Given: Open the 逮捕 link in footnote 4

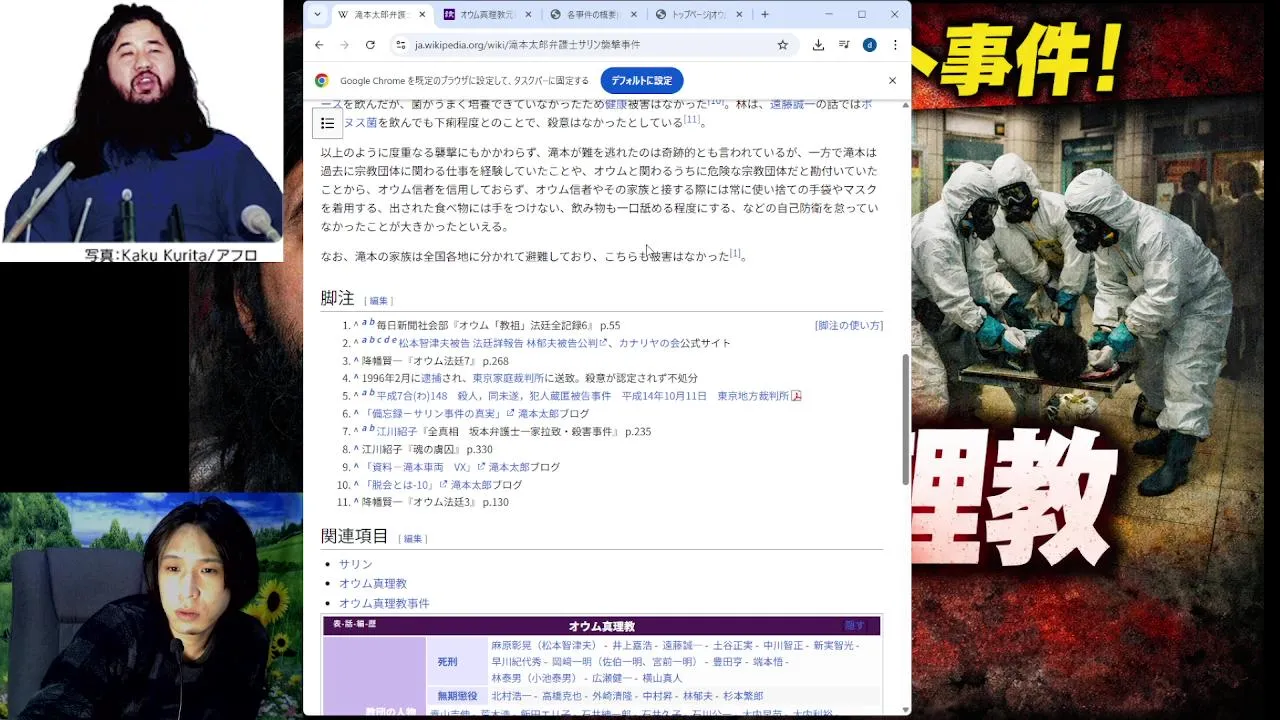Looking at the screenshot, I should tap(430, 379).
